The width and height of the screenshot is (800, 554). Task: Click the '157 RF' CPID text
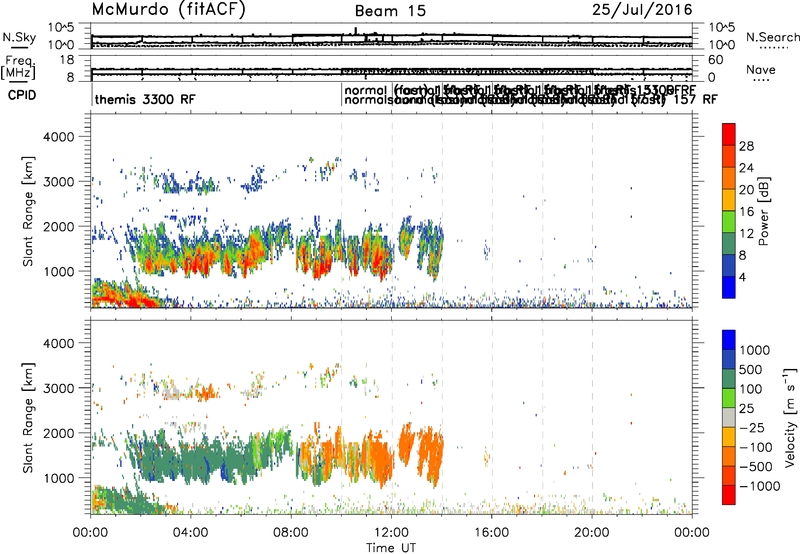[695, 99]
